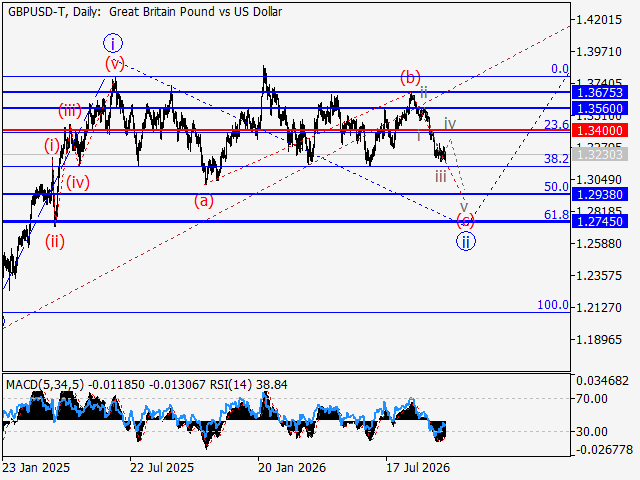Click the 1.42015 price axis value

599,20
